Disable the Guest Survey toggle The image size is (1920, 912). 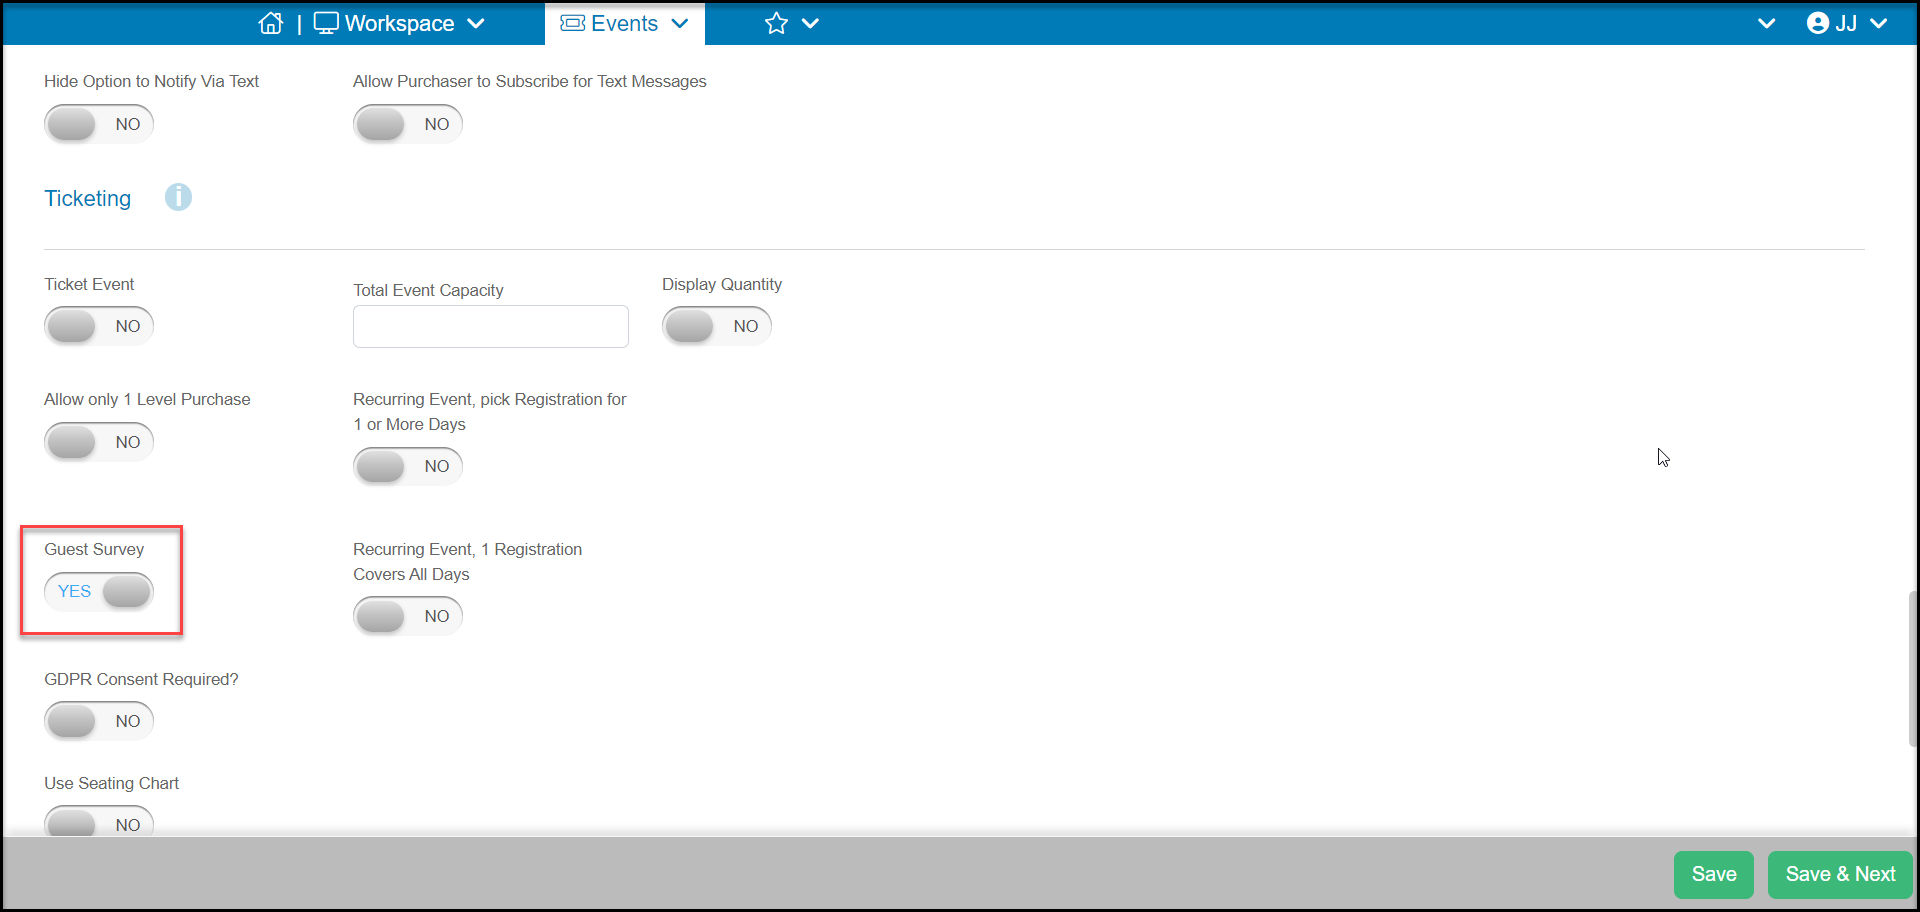click(99, 591)
